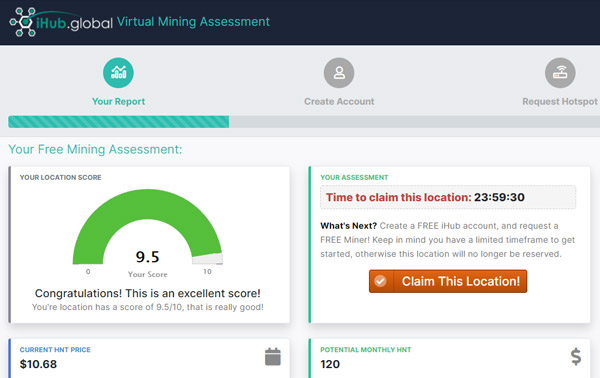Click the Your Score caption under gauge
The width and height of the screenshot is (600, 378).
[148, 274]
